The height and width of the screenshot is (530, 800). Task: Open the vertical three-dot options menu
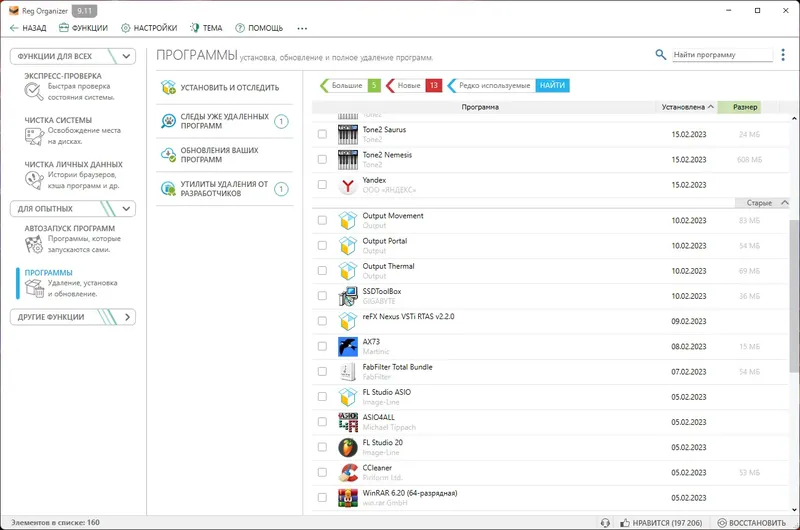coord(783,55)
